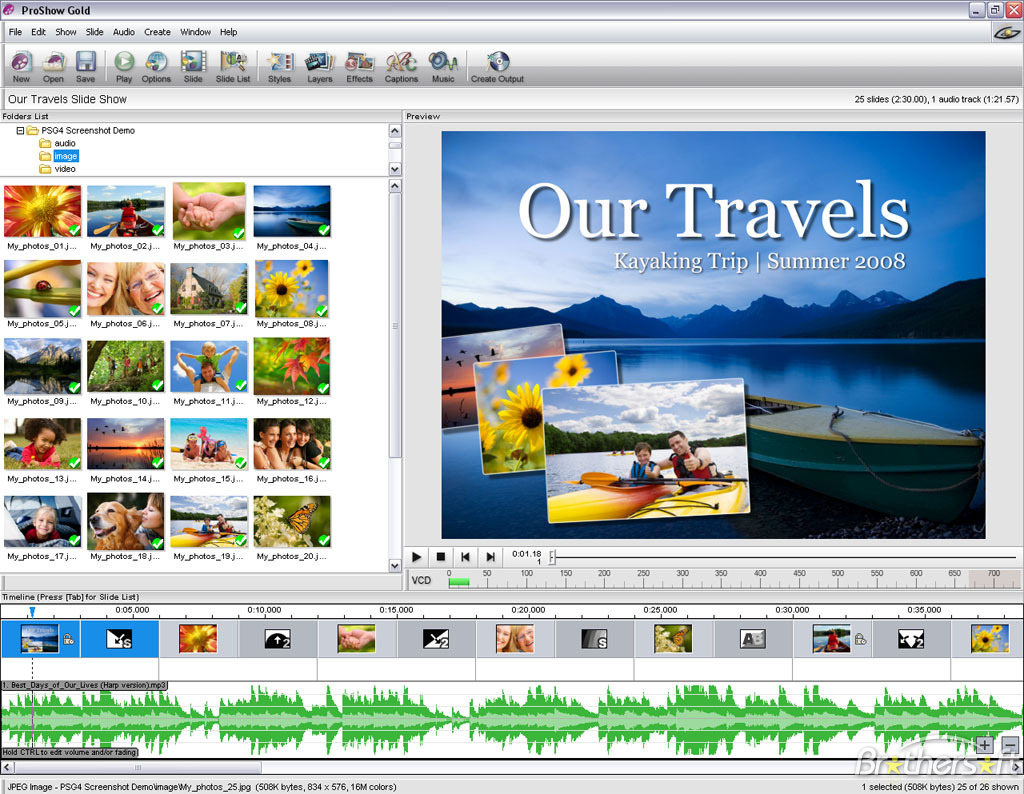Open the File menu
Screen dimensions: 1024x794
click(15, 32)
